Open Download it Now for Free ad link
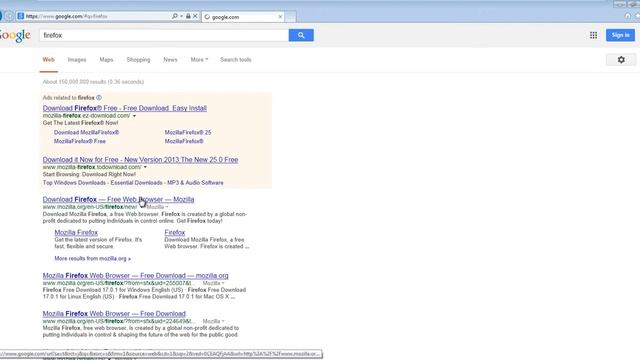640x360 pixels. tap(140, 160)
